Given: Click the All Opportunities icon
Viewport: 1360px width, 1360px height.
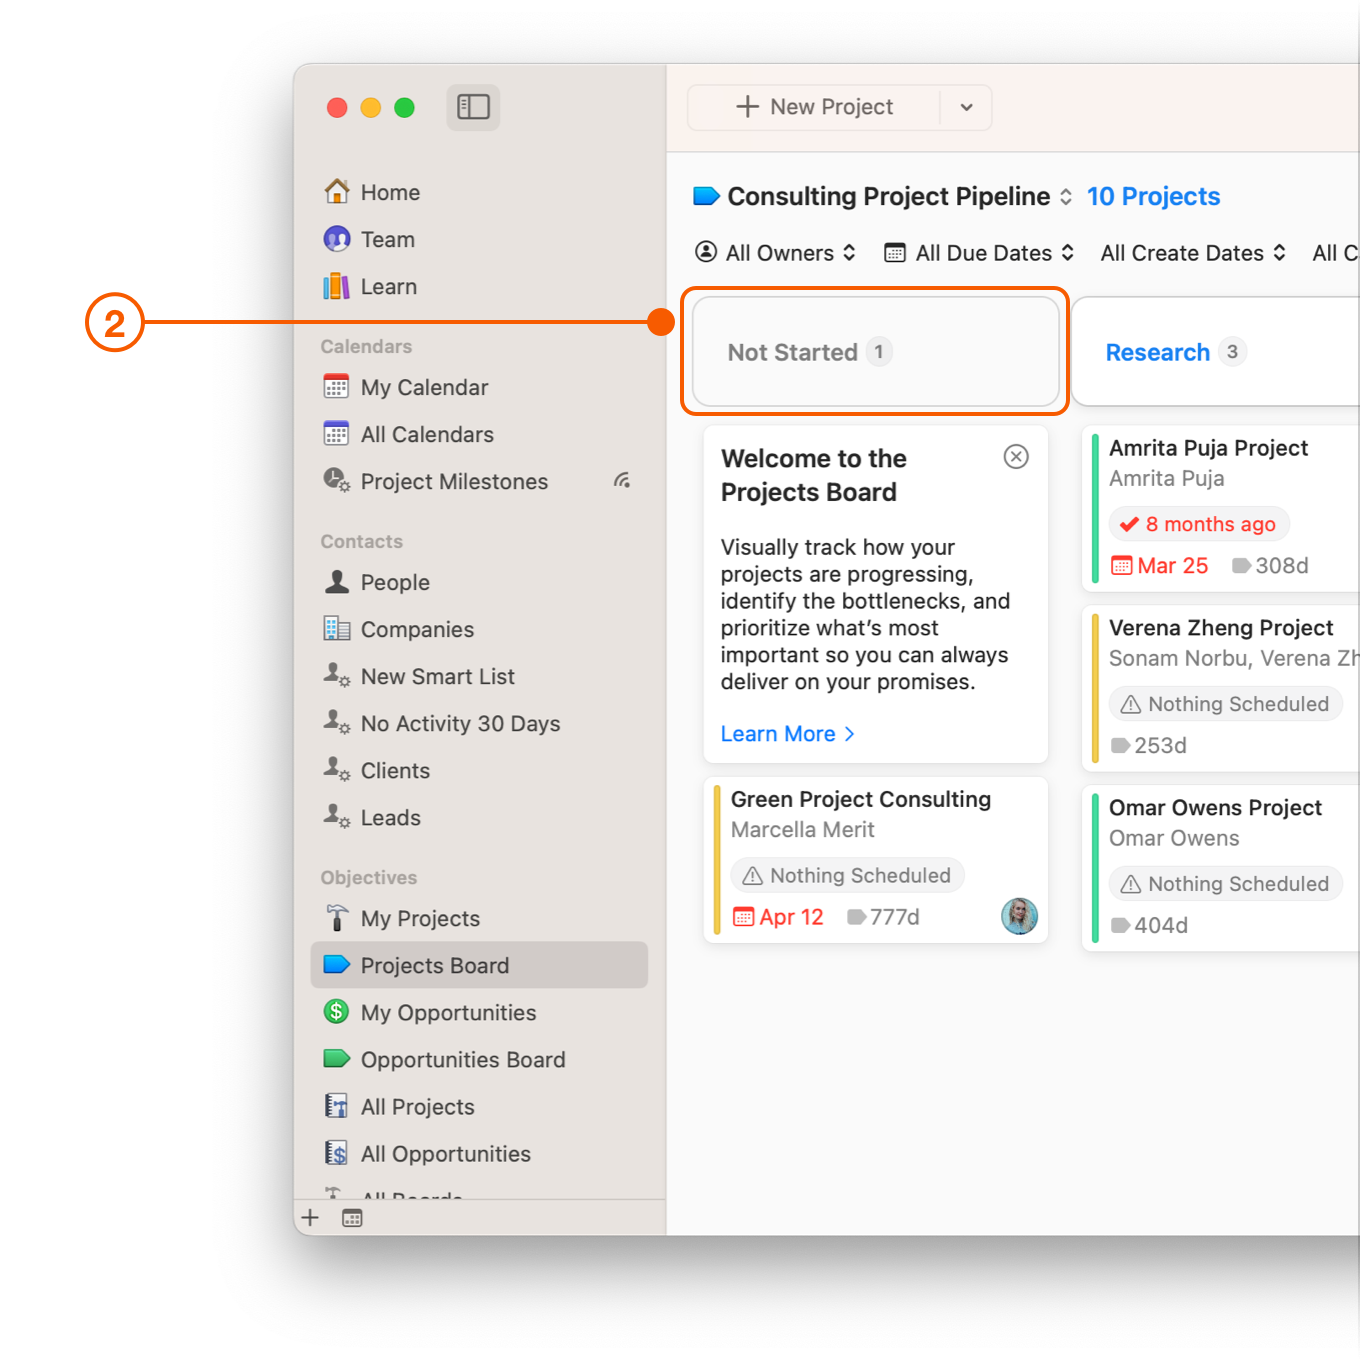Looking at the screenshot, I should click(x=337, y=1153).
